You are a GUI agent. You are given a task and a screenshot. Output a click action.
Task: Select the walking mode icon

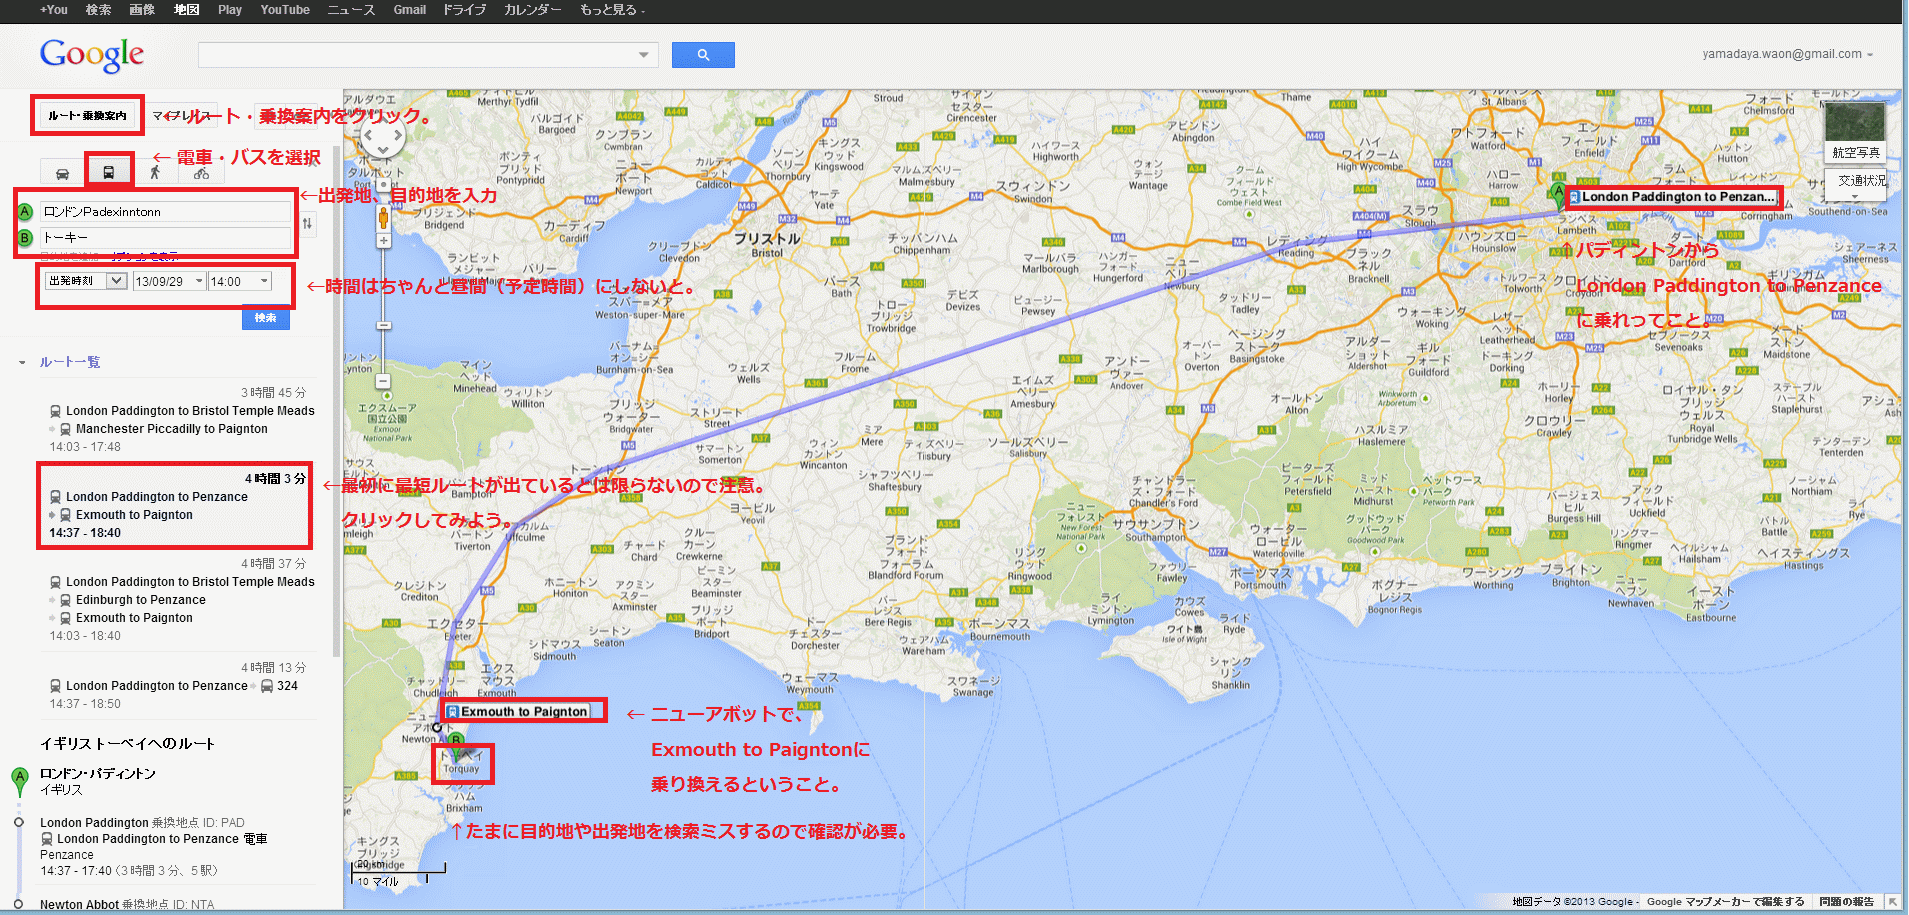click(155, 172)
